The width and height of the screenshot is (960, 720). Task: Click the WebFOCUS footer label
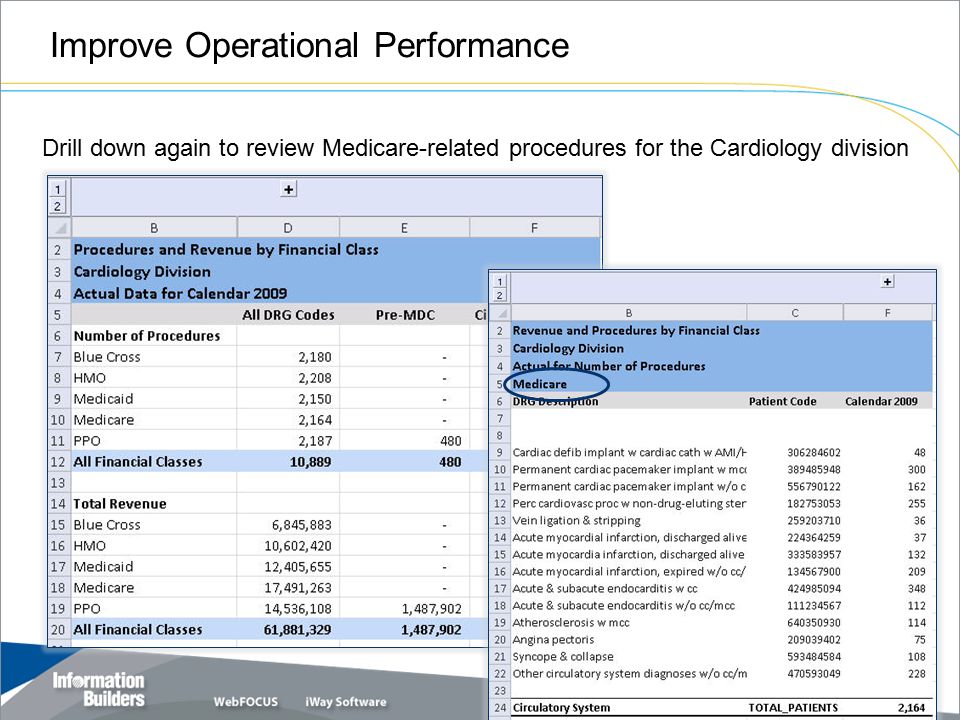tap(246, 702)
